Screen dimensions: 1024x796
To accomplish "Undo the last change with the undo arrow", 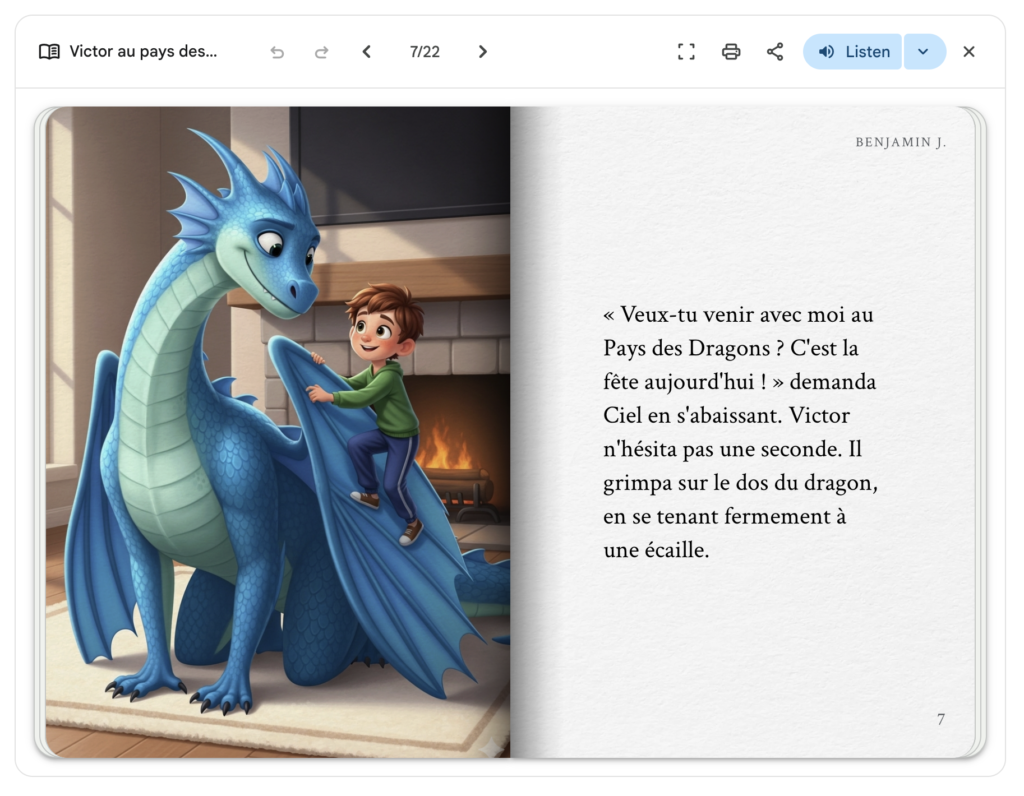I will pos(277,52).
